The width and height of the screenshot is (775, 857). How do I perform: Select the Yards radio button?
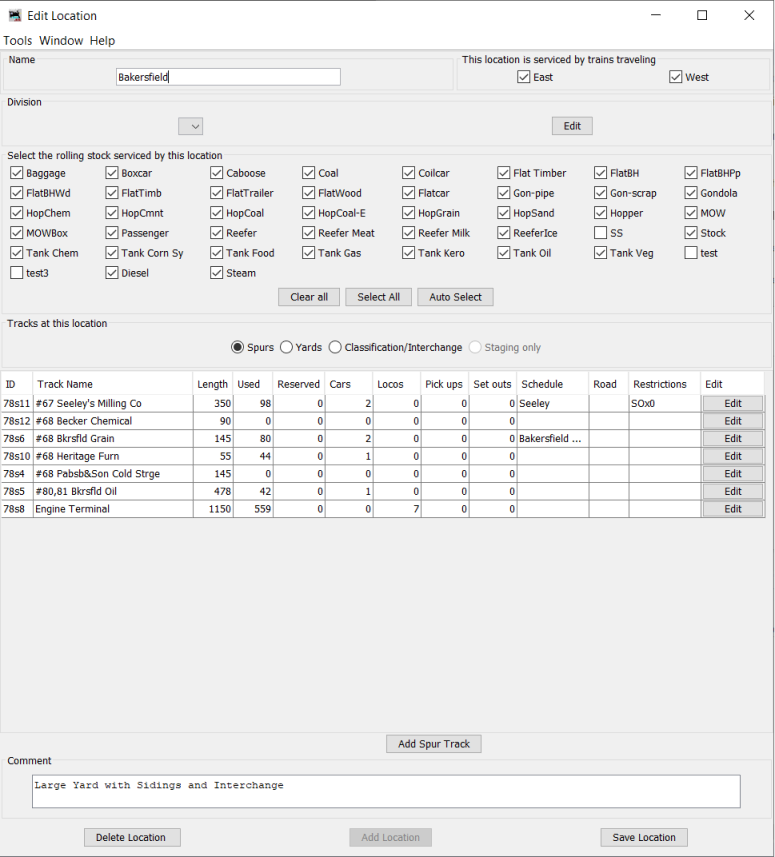click(287, 347)
